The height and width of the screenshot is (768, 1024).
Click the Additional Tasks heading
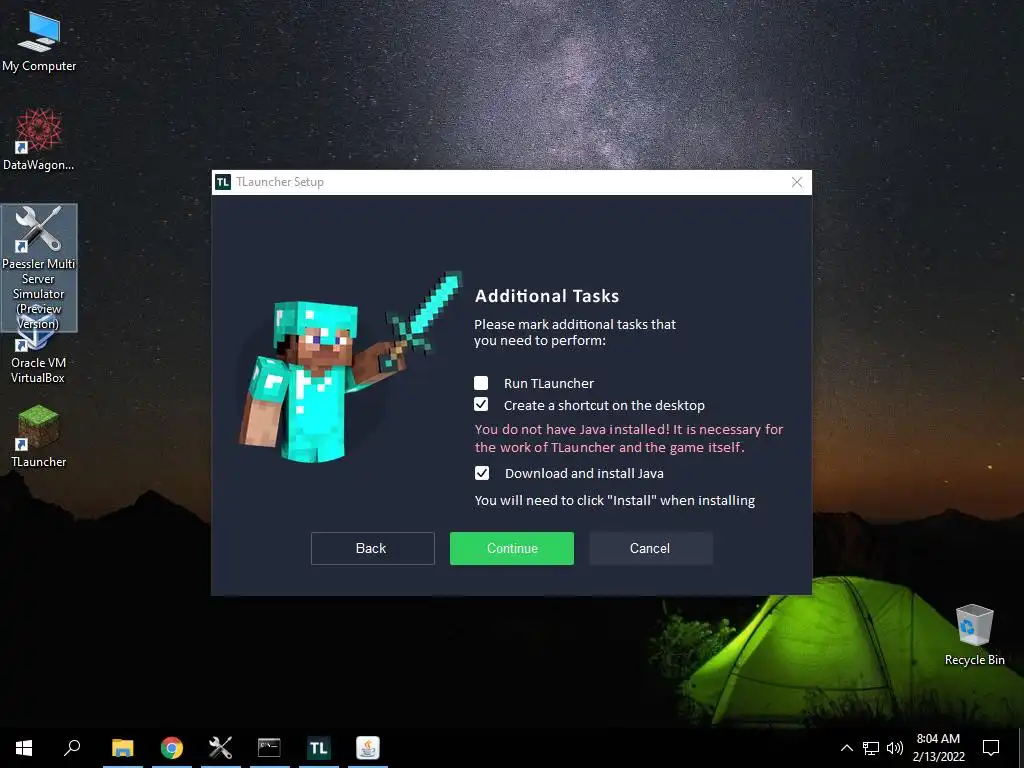(x=547, y=296)
